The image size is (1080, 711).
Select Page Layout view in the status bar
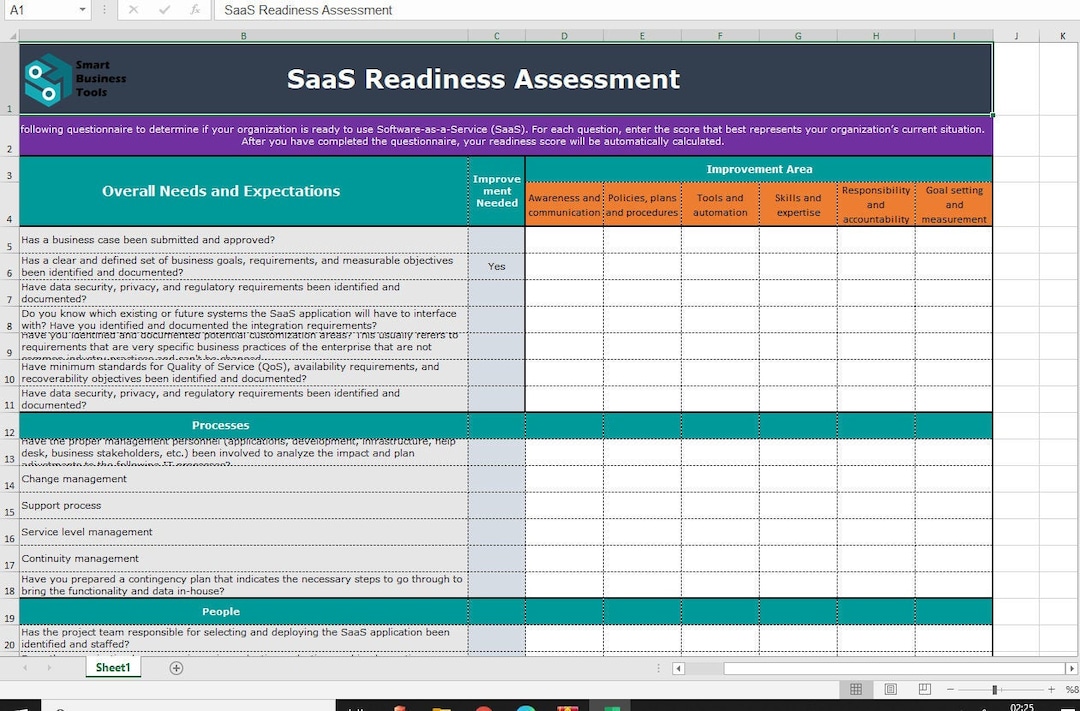point(889,689)
